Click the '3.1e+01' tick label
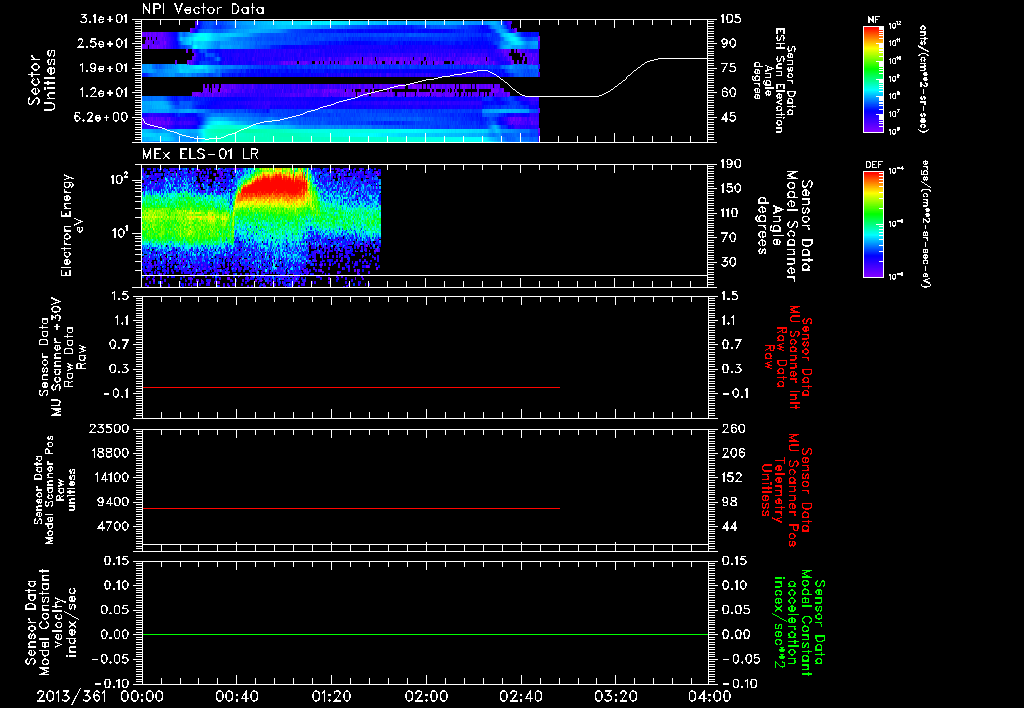This screenshot has height=708, width=1024. pyautogui.click(x=106, y=19)
